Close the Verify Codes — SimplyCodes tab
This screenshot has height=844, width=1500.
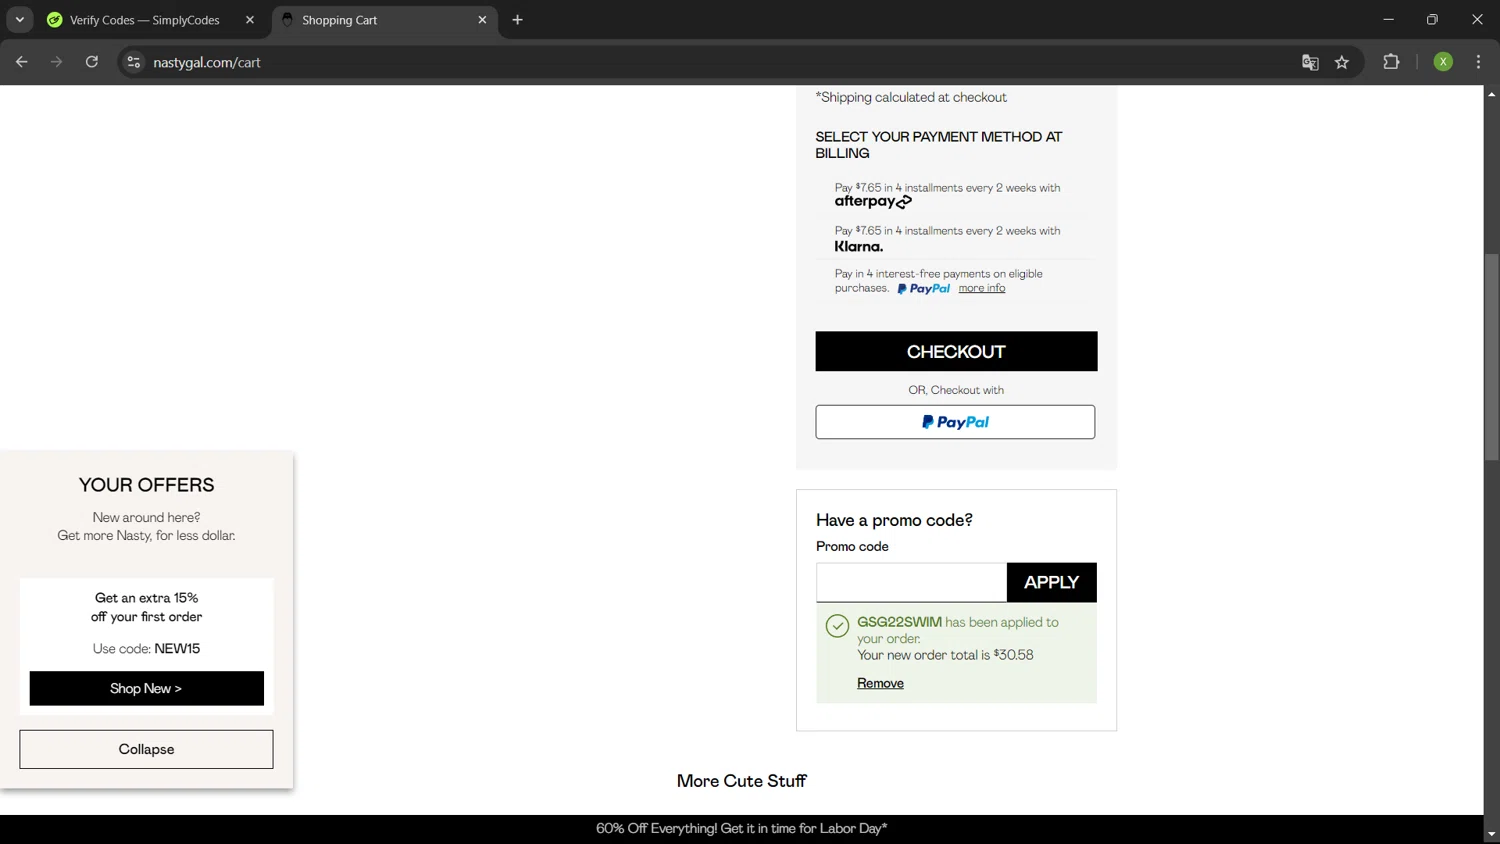[250, 20]
